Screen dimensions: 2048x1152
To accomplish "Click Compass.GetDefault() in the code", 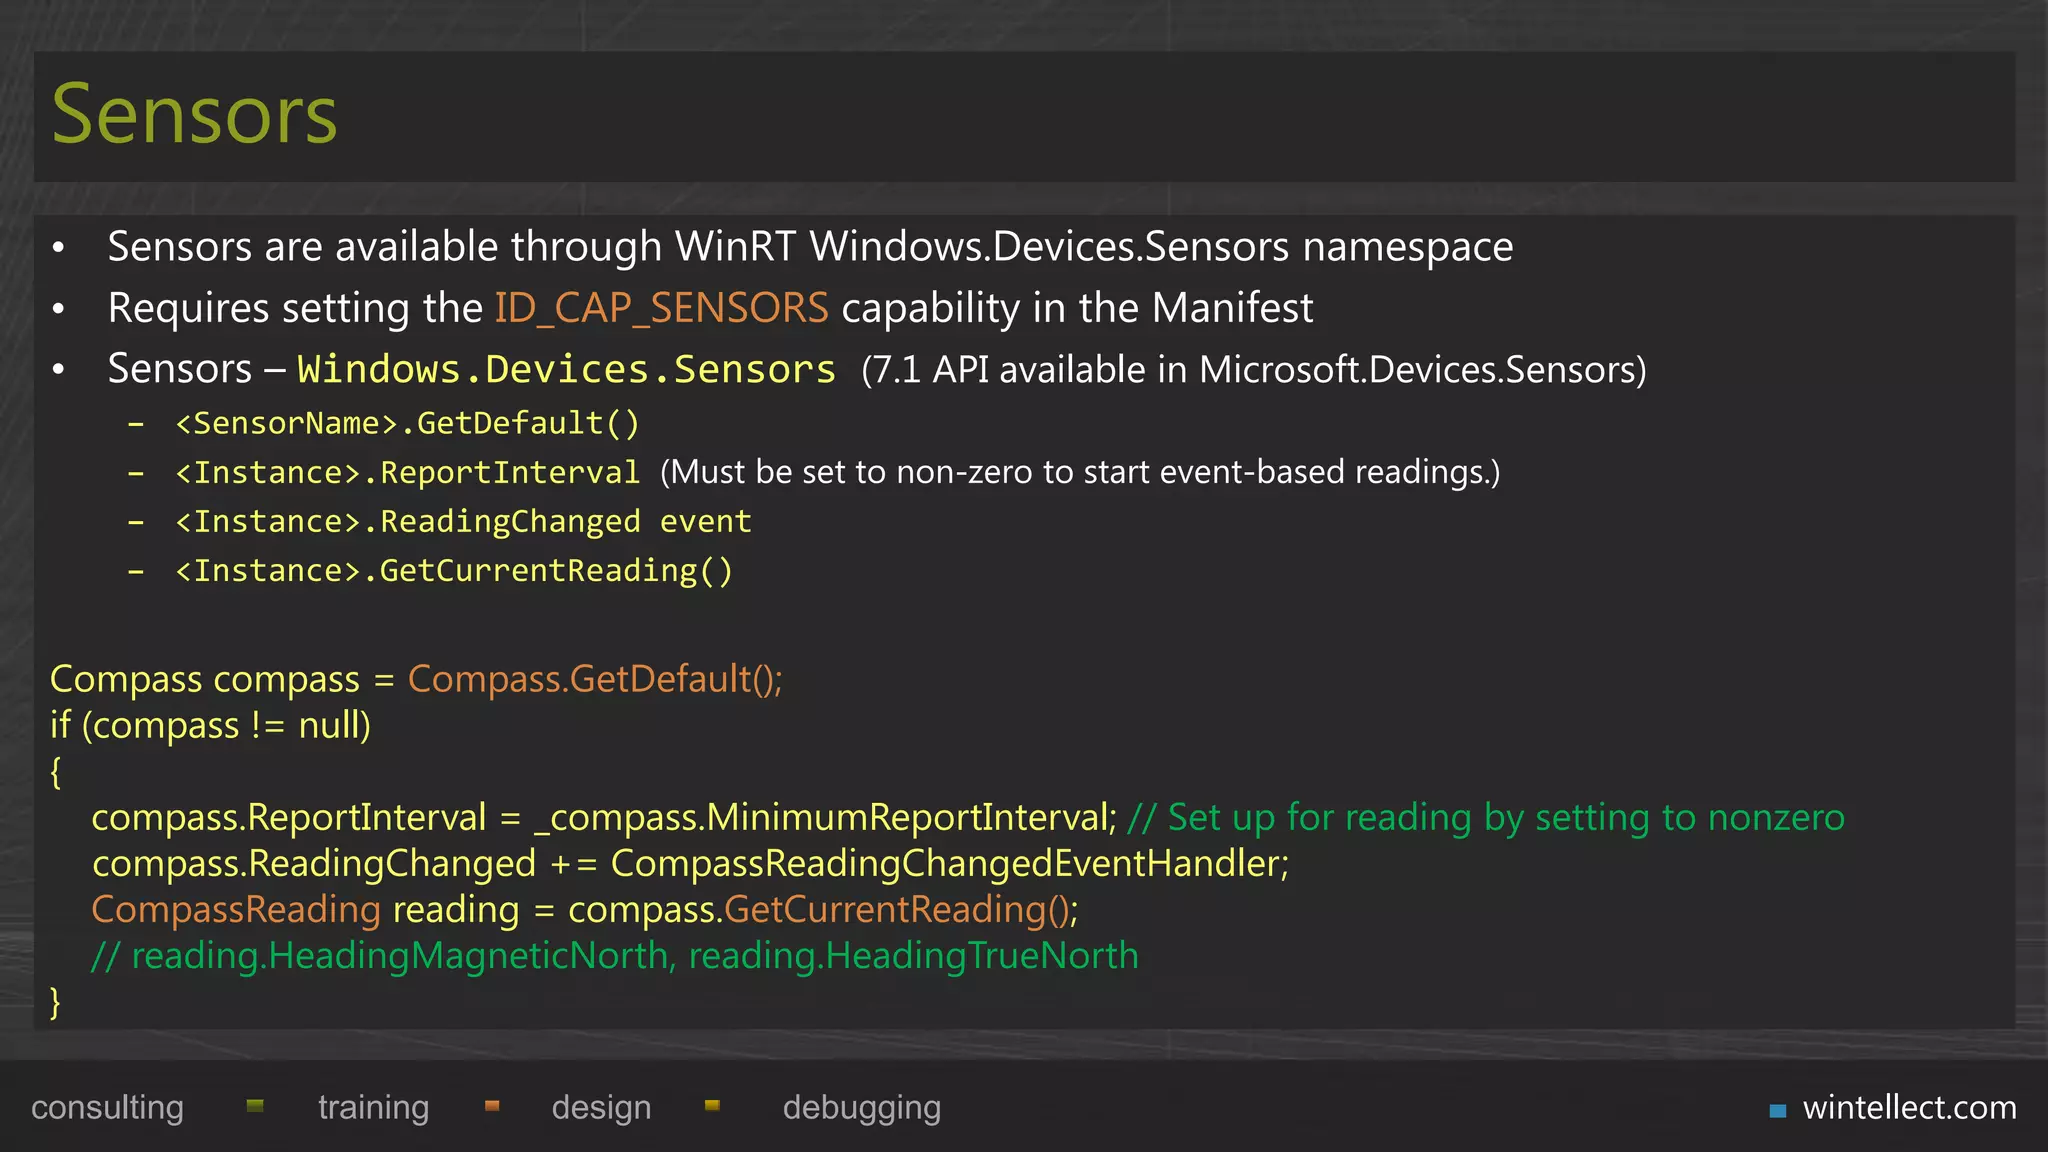I will coord(594,679).
